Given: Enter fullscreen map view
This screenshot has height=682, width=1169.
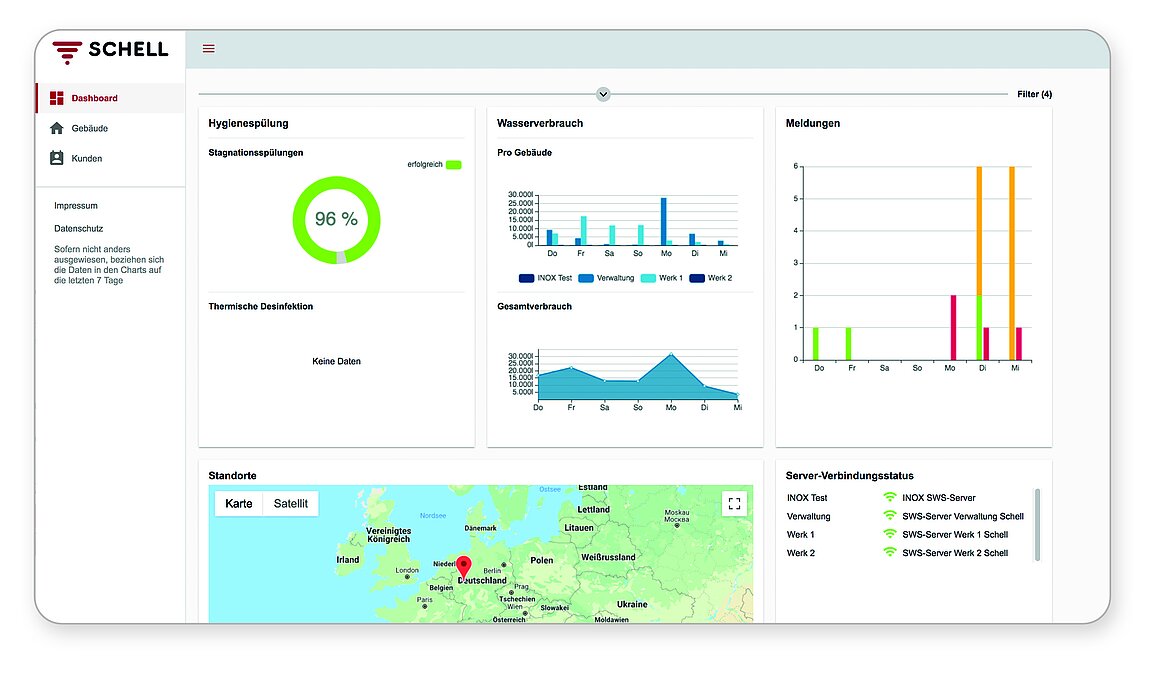Looking at the screenshot, I should click(735, 504).
